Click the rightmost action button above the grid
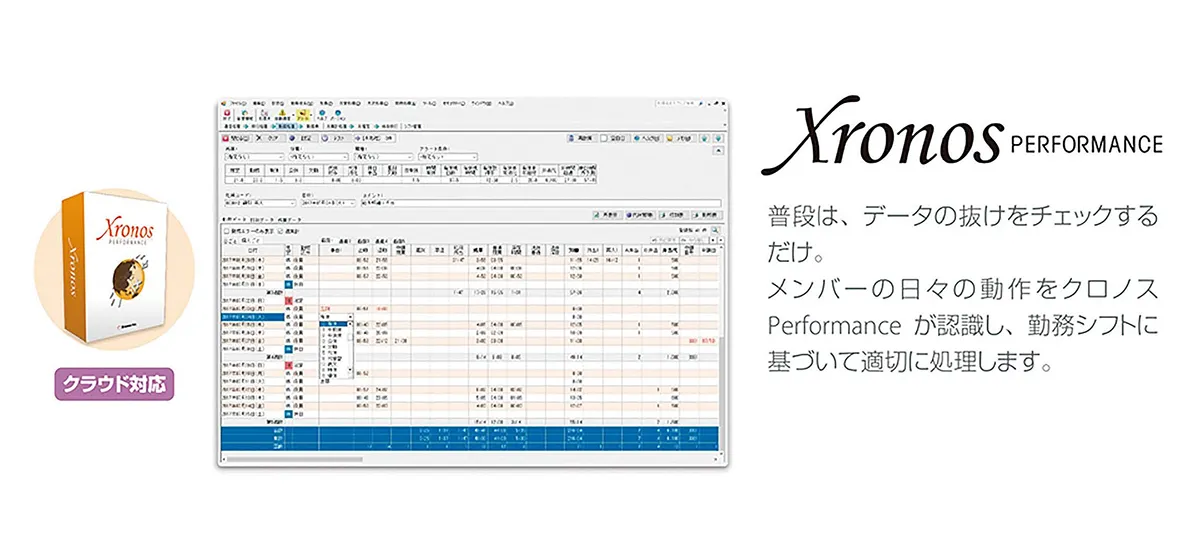The width and height of the screenshot is (1200, 553). point(706,215)
